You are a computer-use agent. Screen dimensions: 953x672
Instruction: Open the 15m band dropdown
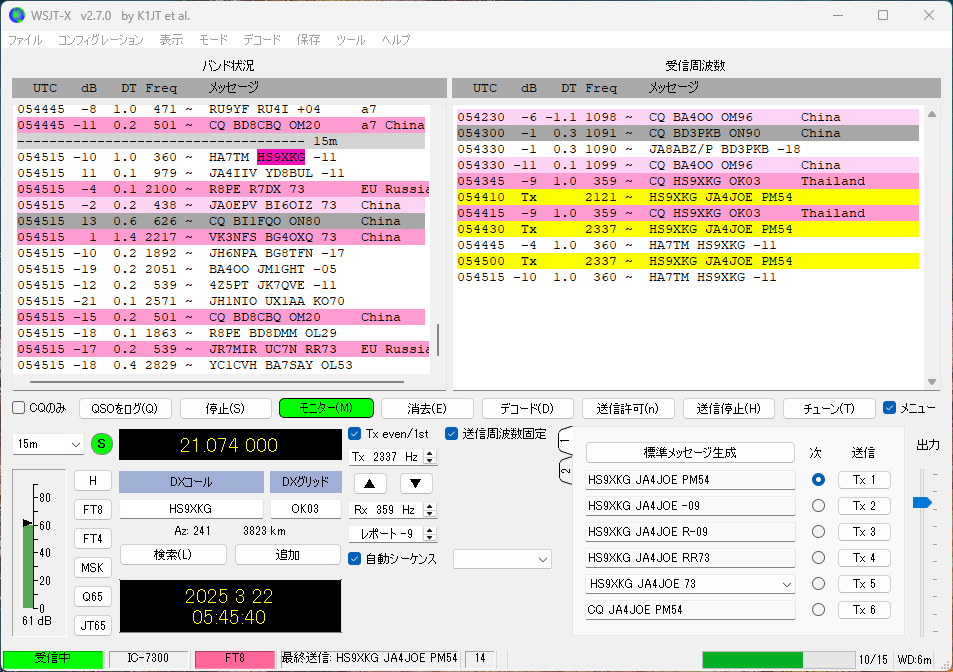point(48,444)
